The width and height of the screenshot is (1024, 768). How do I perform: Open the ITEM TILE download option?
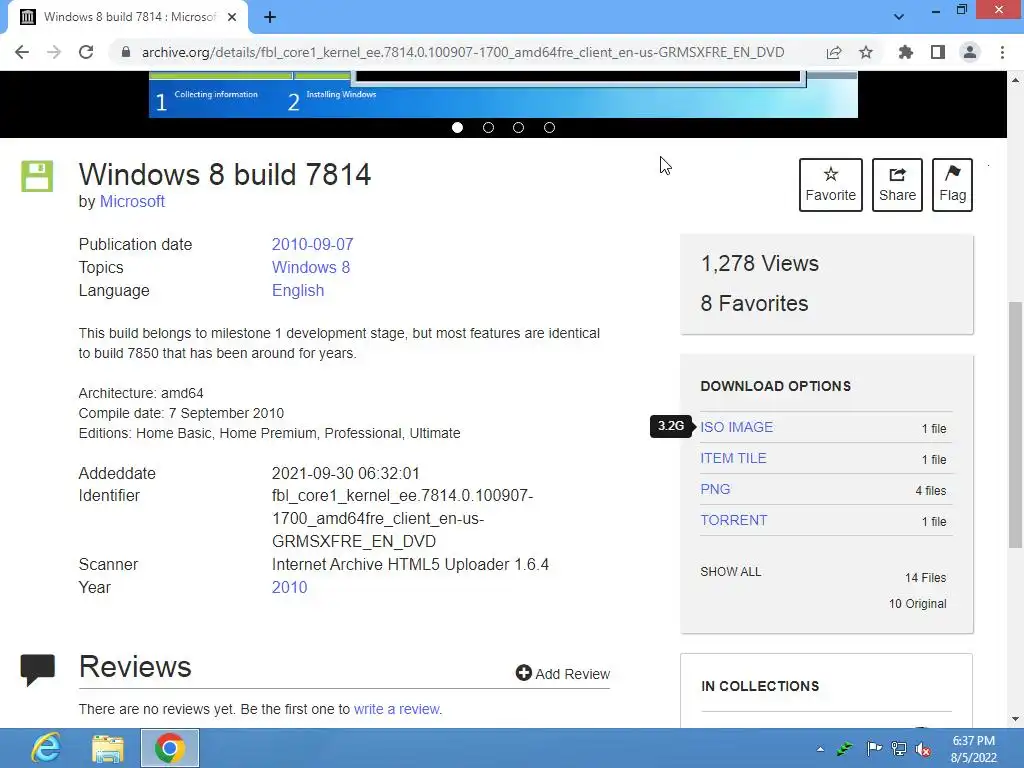733,458
